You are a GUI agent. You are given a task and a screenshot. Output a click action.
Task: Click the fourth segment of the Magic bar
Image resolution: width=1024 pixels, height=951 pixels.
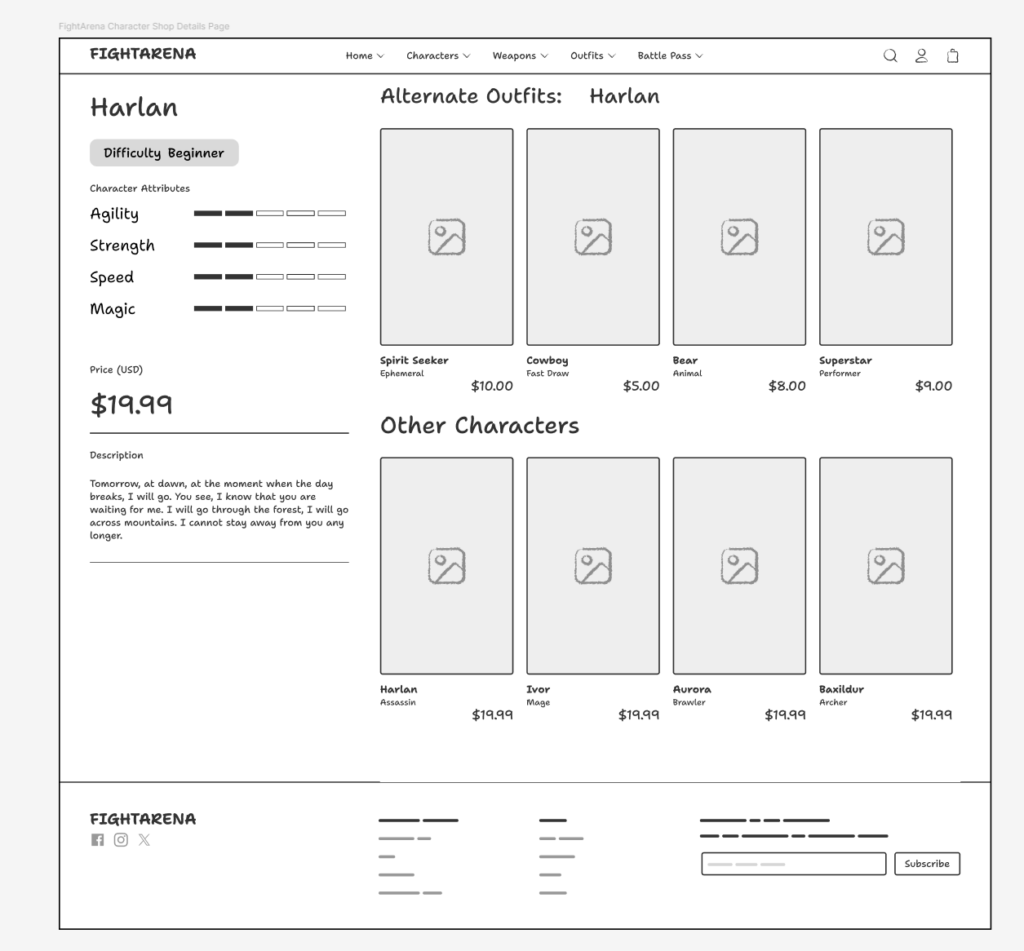click(x=299, y=308)
